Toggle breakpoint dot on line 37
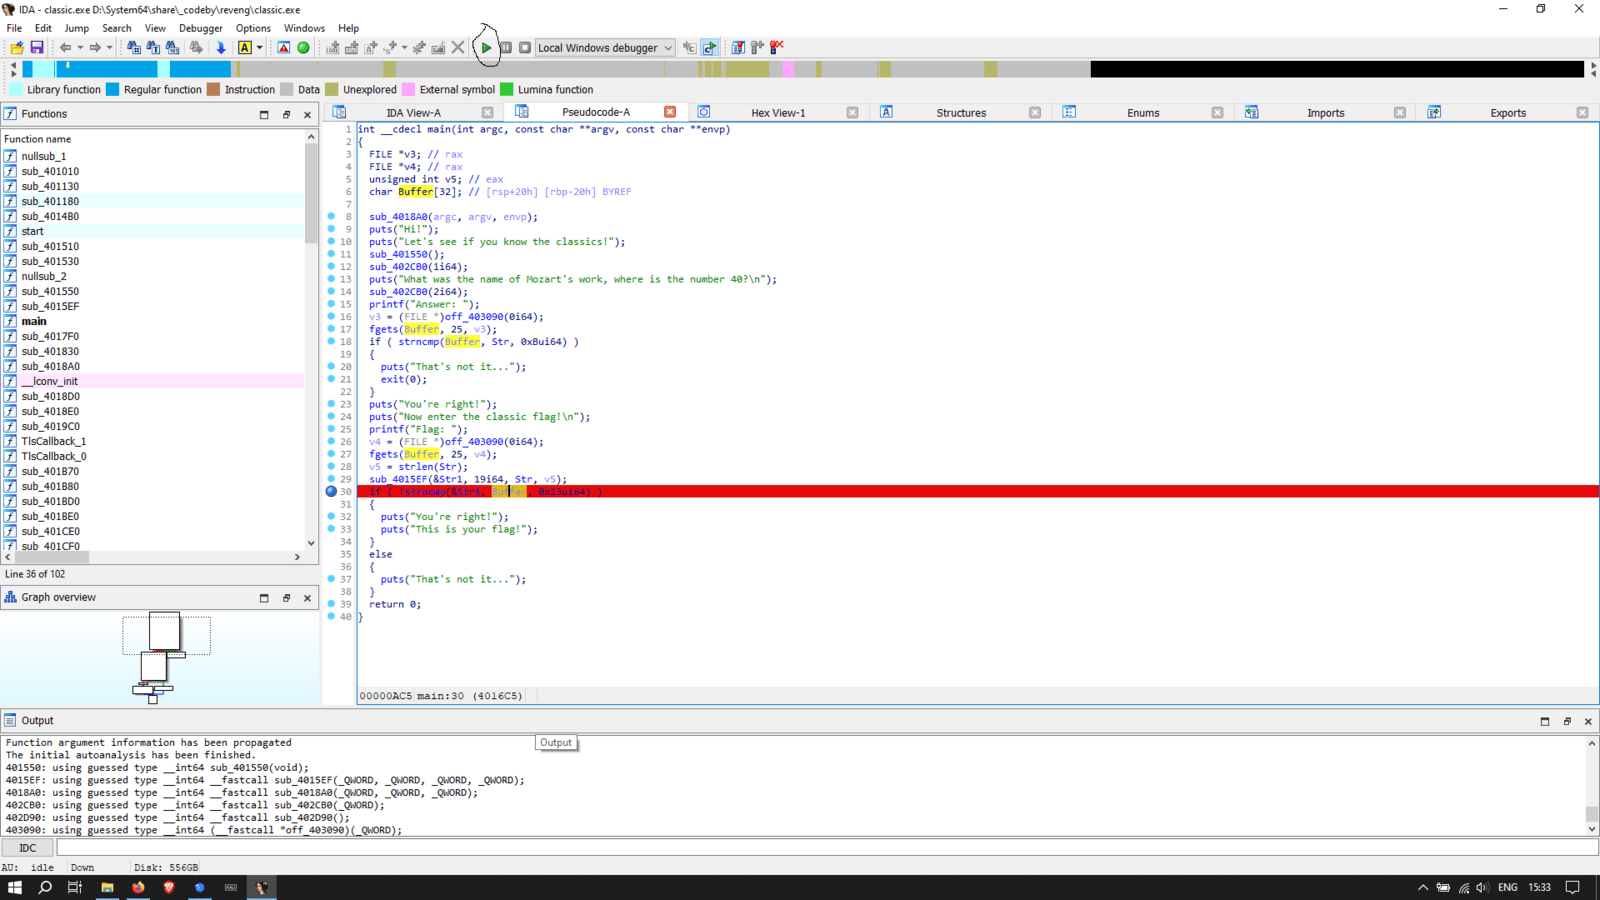1600x900 pixels. [x=331, y=579]
